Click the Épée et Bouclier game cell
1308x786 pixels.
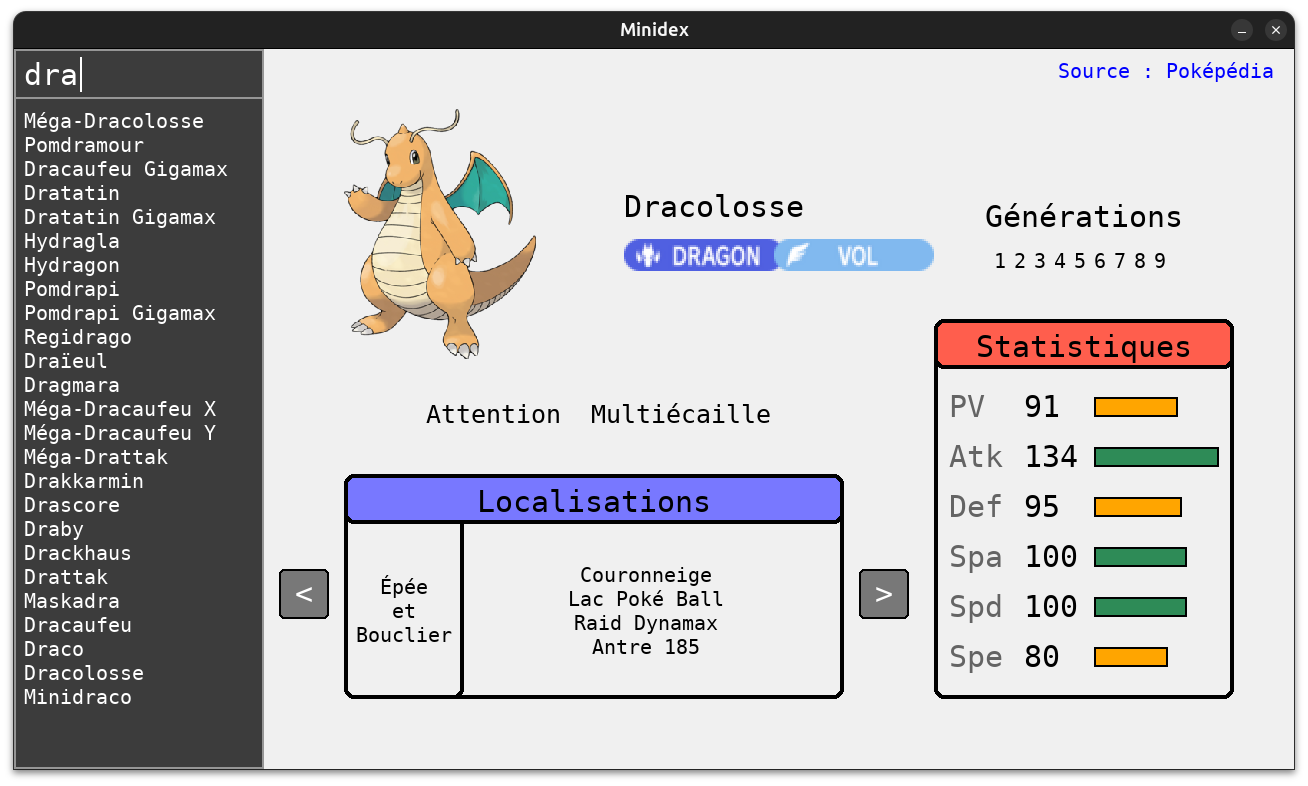404,610
